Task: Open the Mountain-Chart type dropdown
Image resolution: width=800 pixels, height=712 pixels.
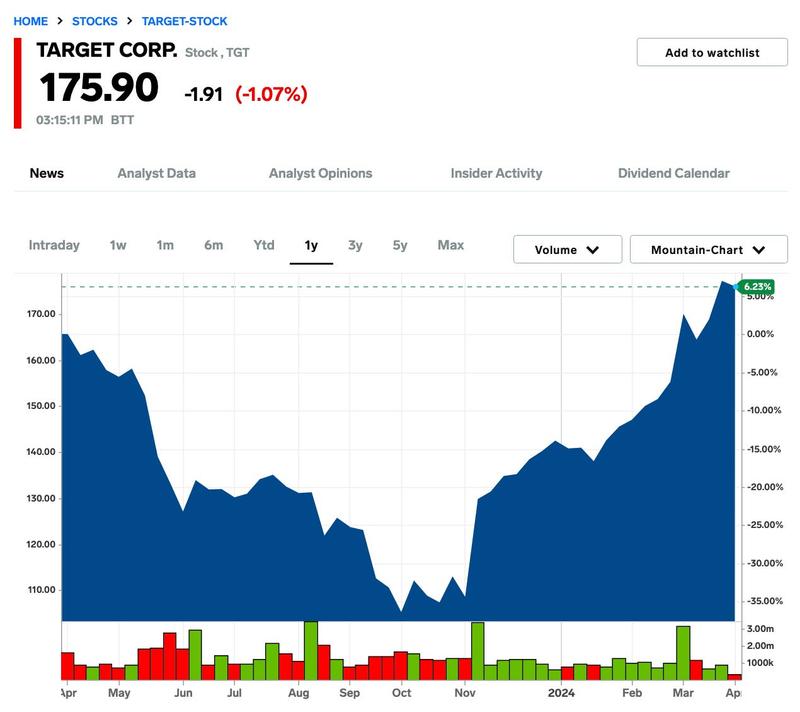Action: 709,250
